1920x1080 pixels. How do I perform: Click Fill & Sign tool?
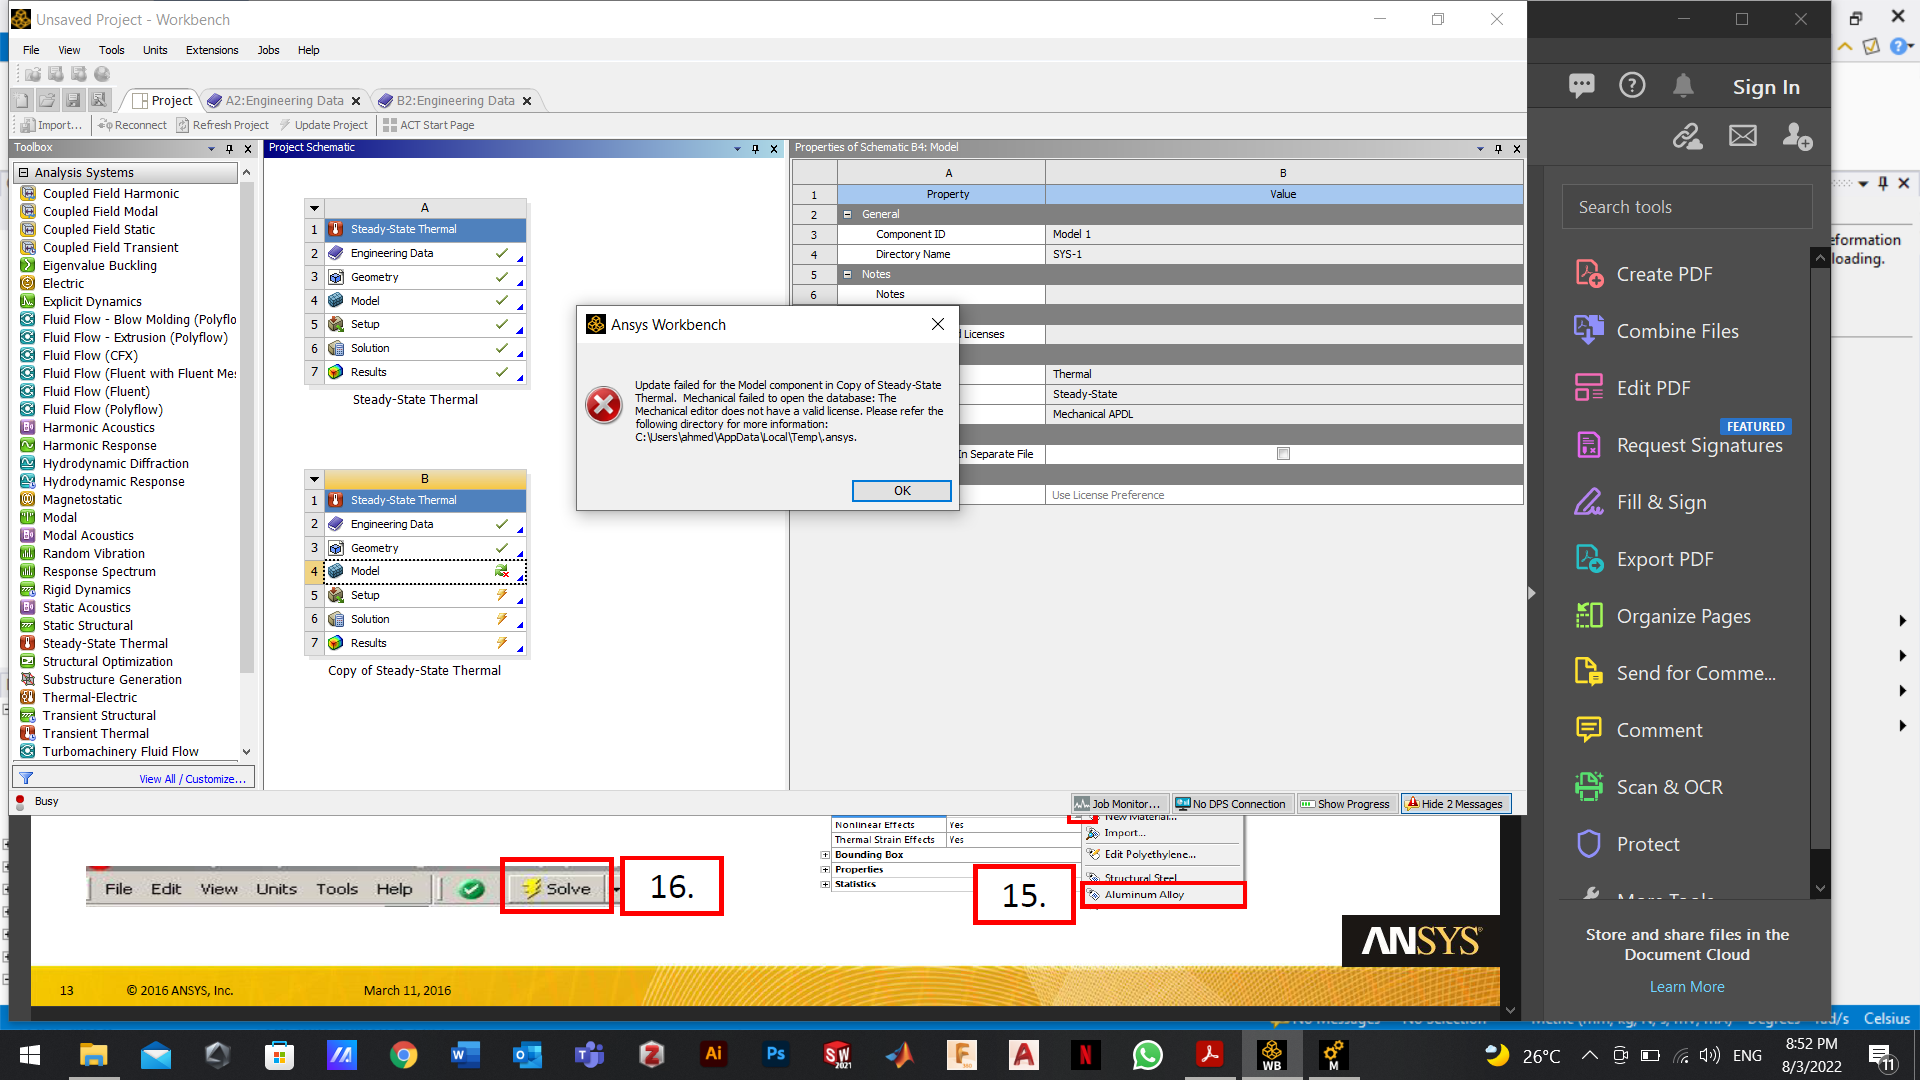point(1640,502)
